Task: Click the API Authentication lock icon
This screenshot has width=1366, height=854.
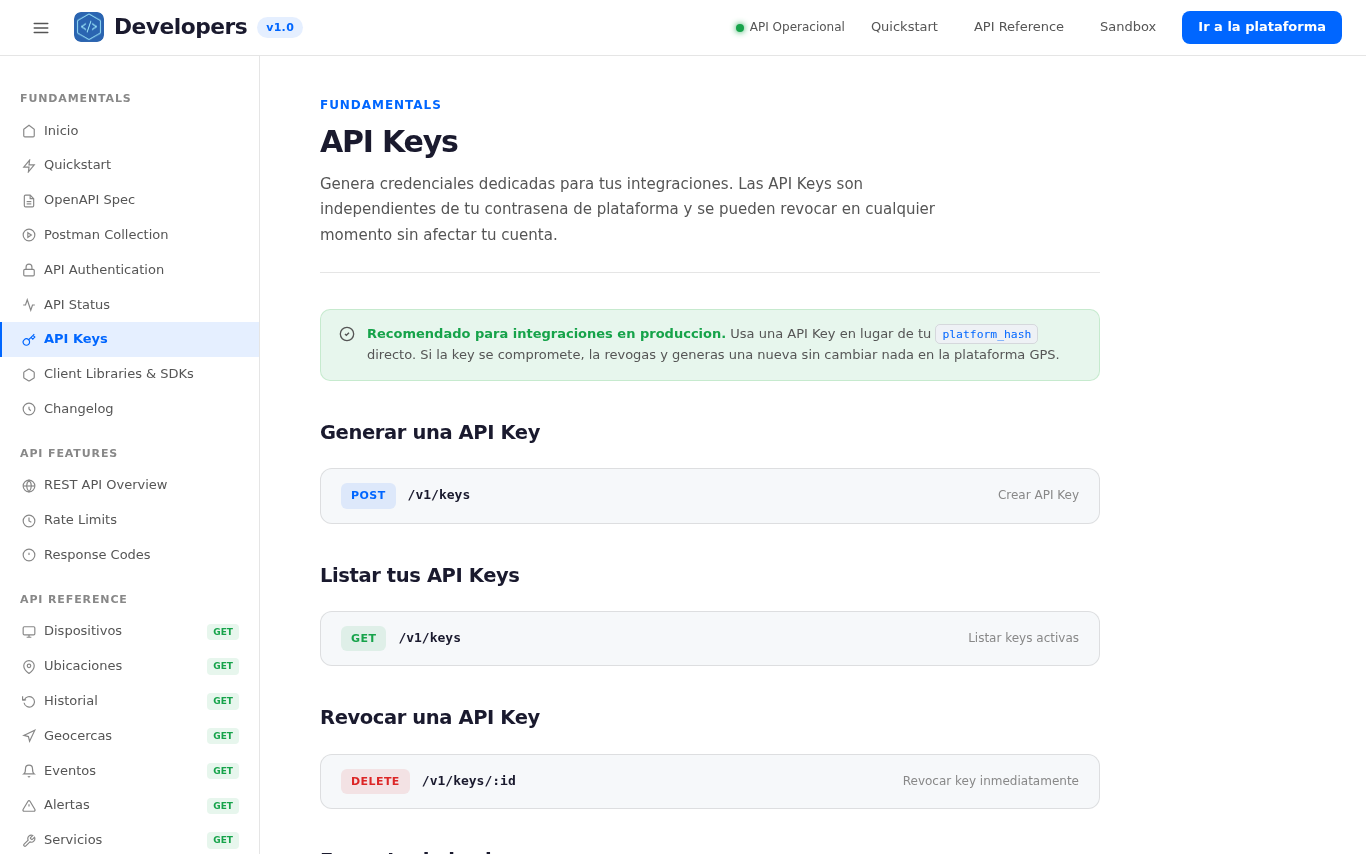Action: point(29,270)
